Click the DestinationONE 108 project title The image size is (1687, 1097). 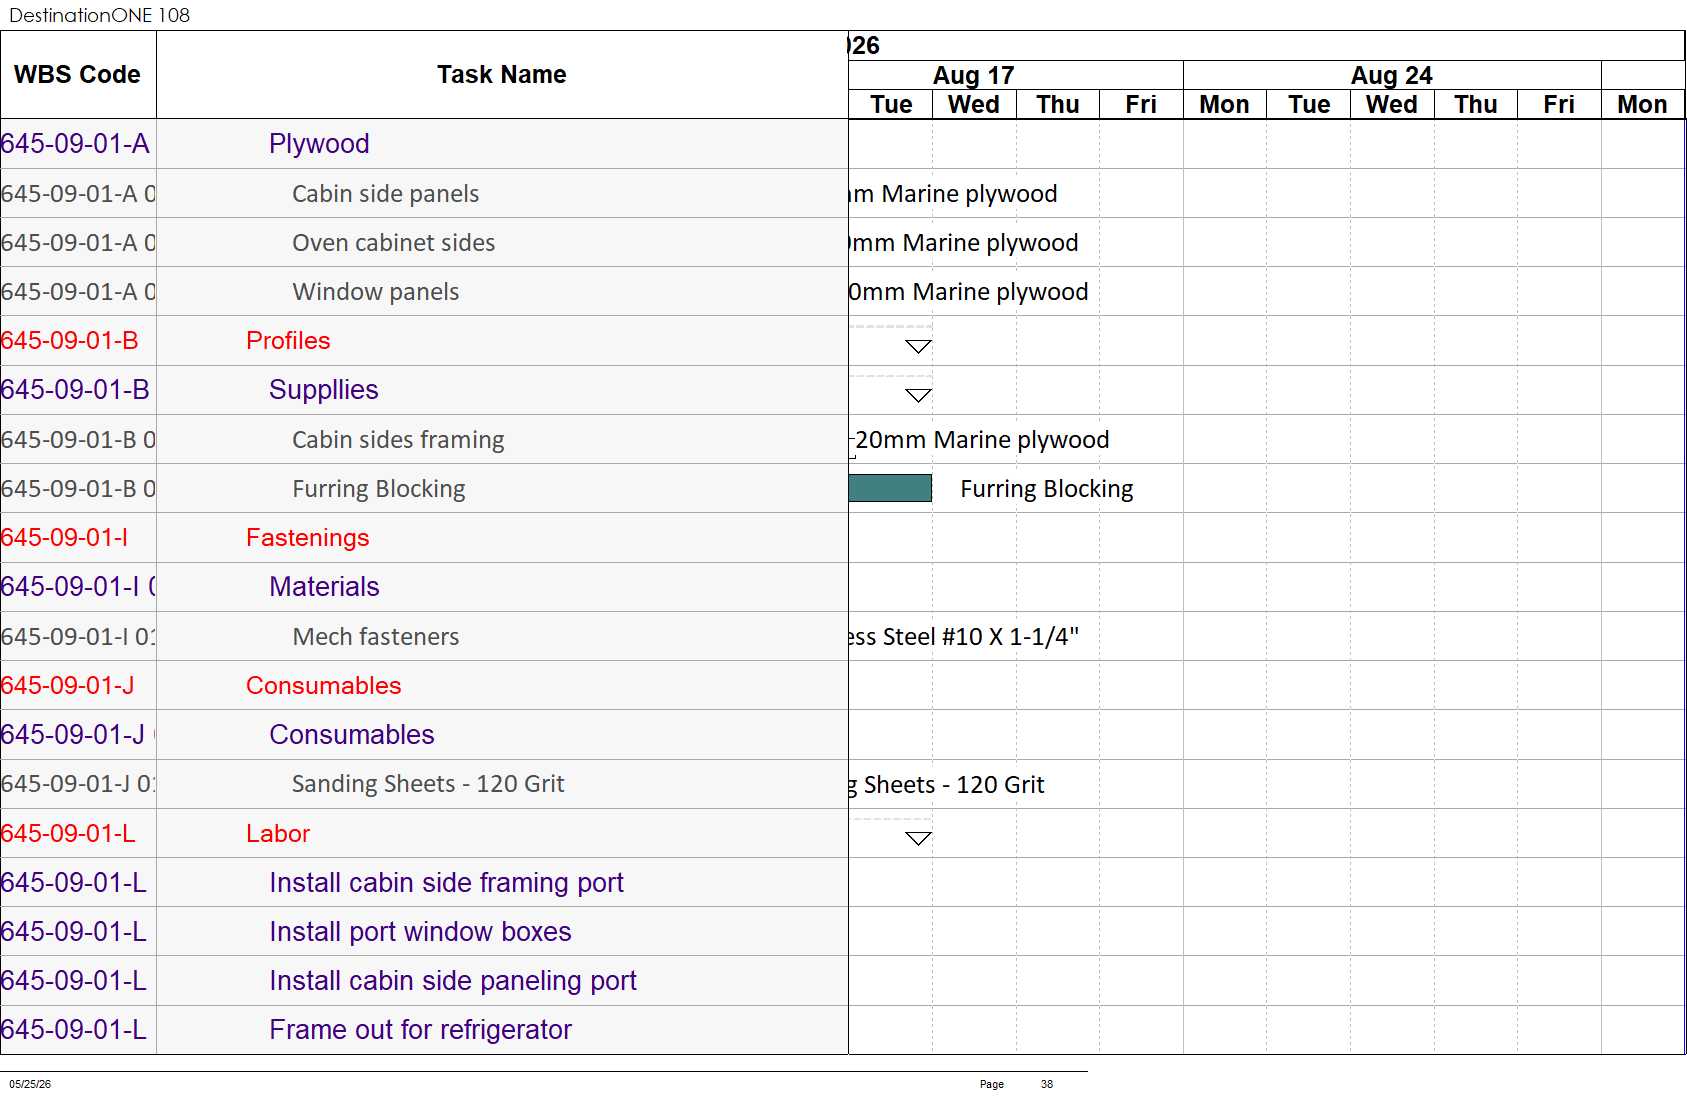[x=99, y=15]
